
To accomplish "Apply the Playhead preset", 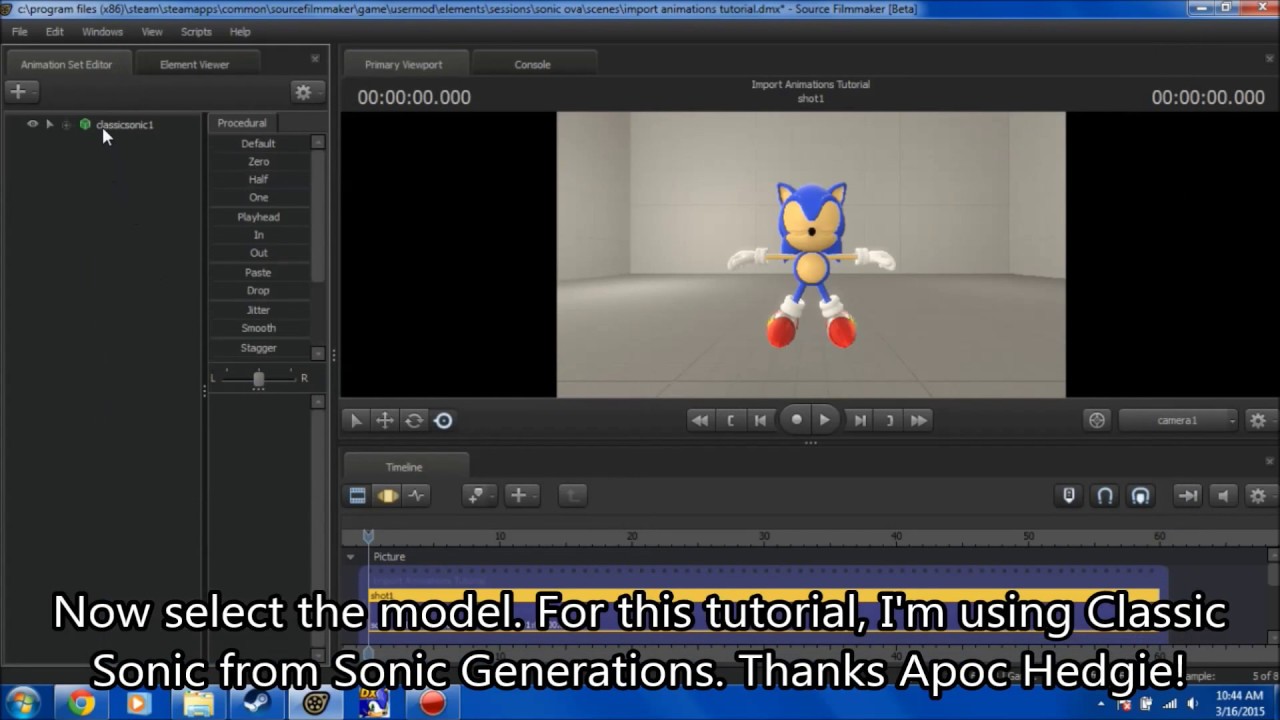I will click(259, 217).
